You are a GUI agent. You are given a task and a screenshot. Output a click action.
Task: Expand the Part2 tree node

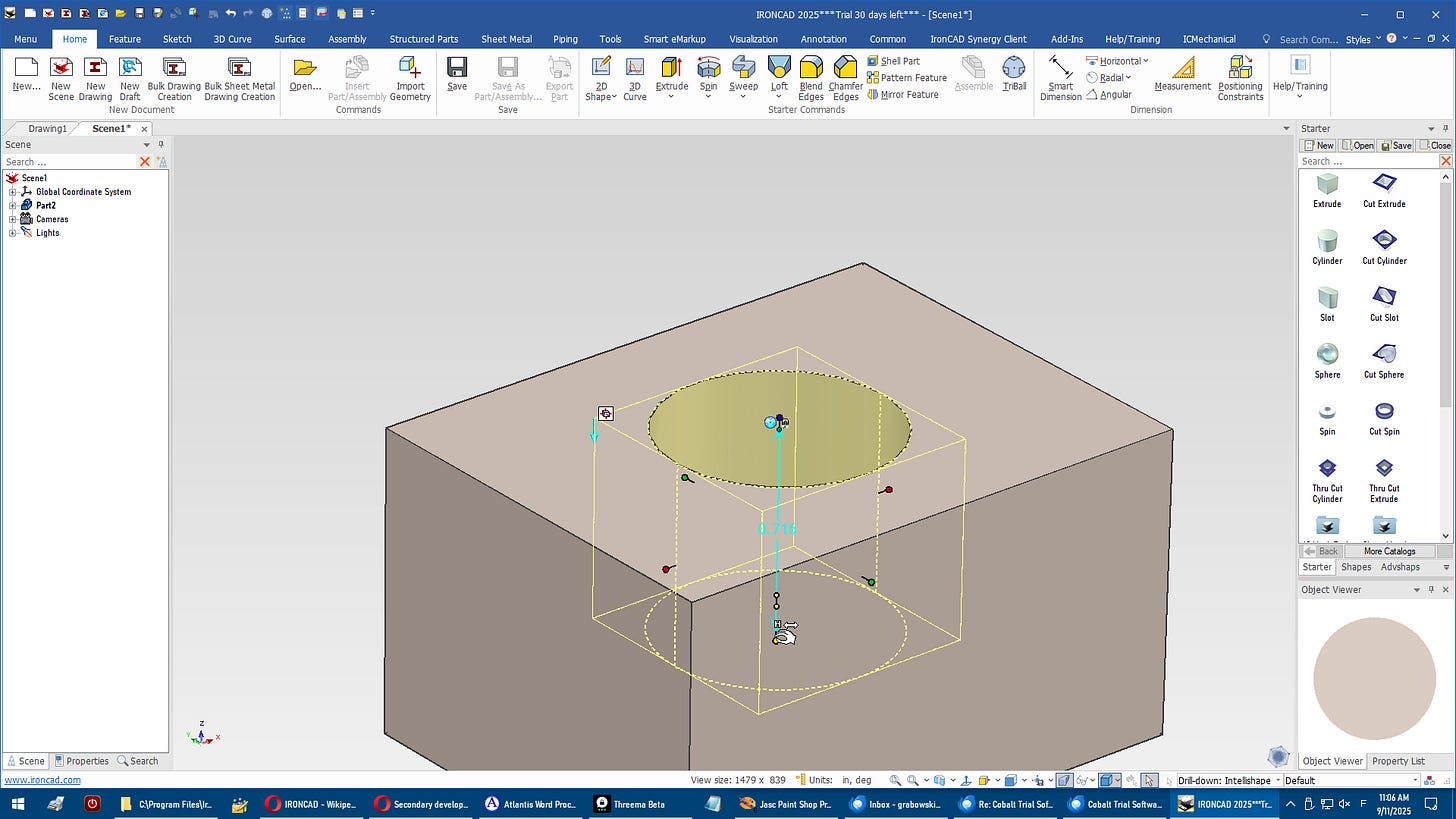pyautogui.click(x=13, y=205)
